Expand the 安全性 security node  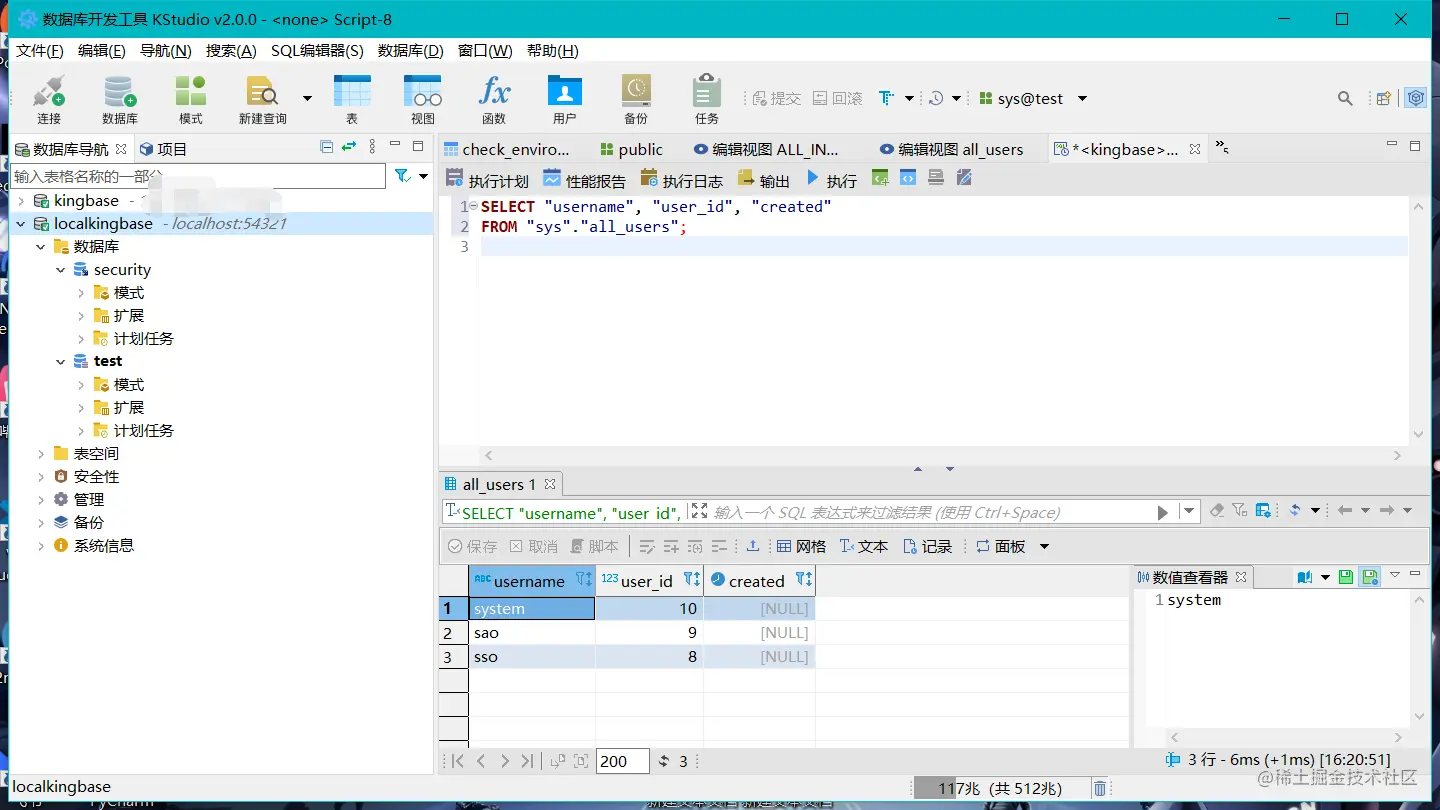click(x=41, y=477)
